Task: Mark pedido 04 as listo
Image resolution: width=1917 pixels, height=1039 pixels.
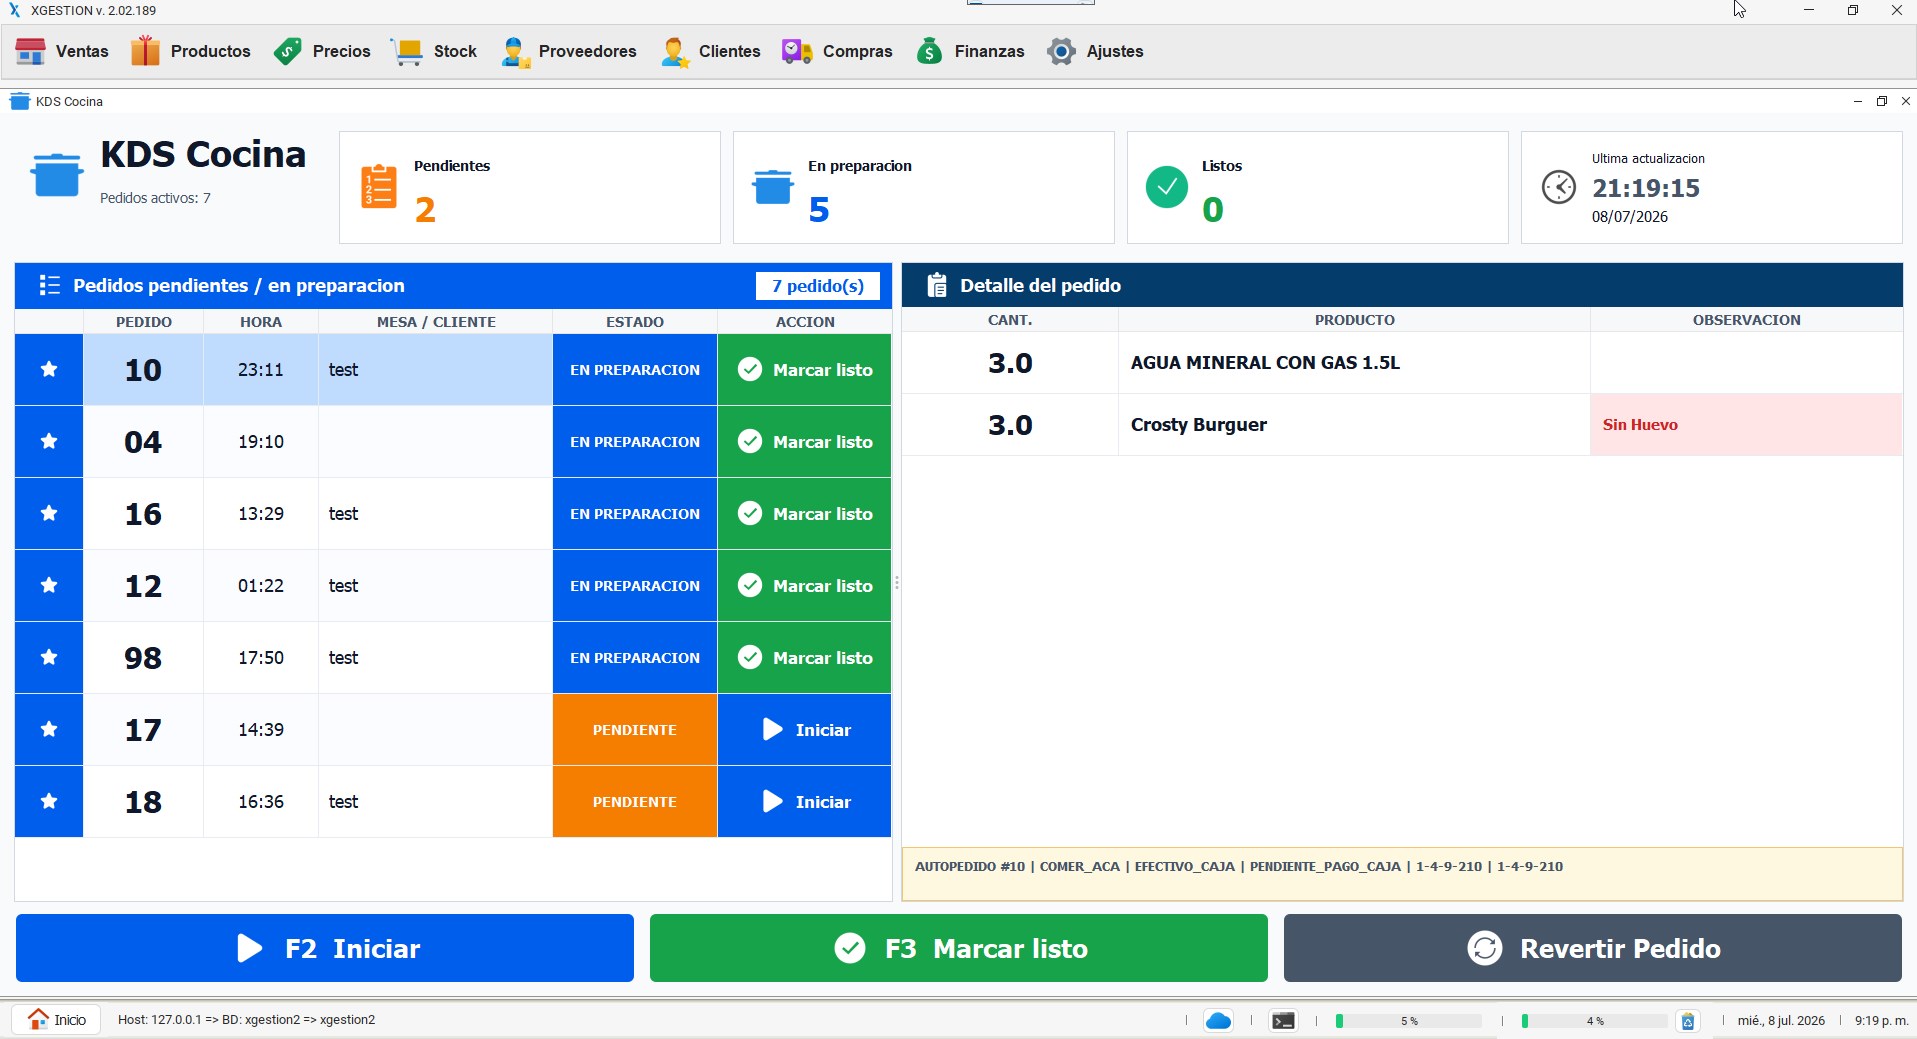Action: (804, 442)
